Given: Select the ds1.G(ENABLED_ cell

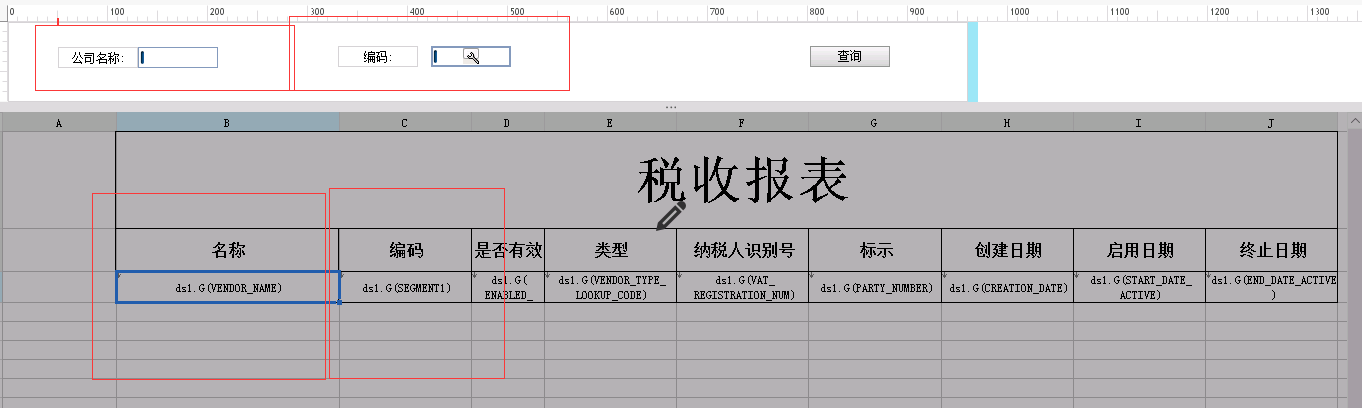Looking at the screenshot, I should point(508,287).
